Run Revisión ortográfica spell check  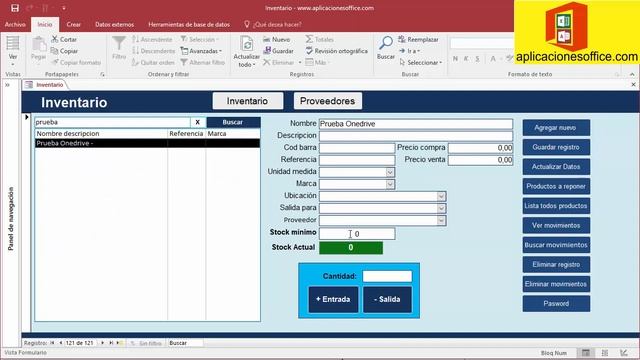click(x=336, y=51)
